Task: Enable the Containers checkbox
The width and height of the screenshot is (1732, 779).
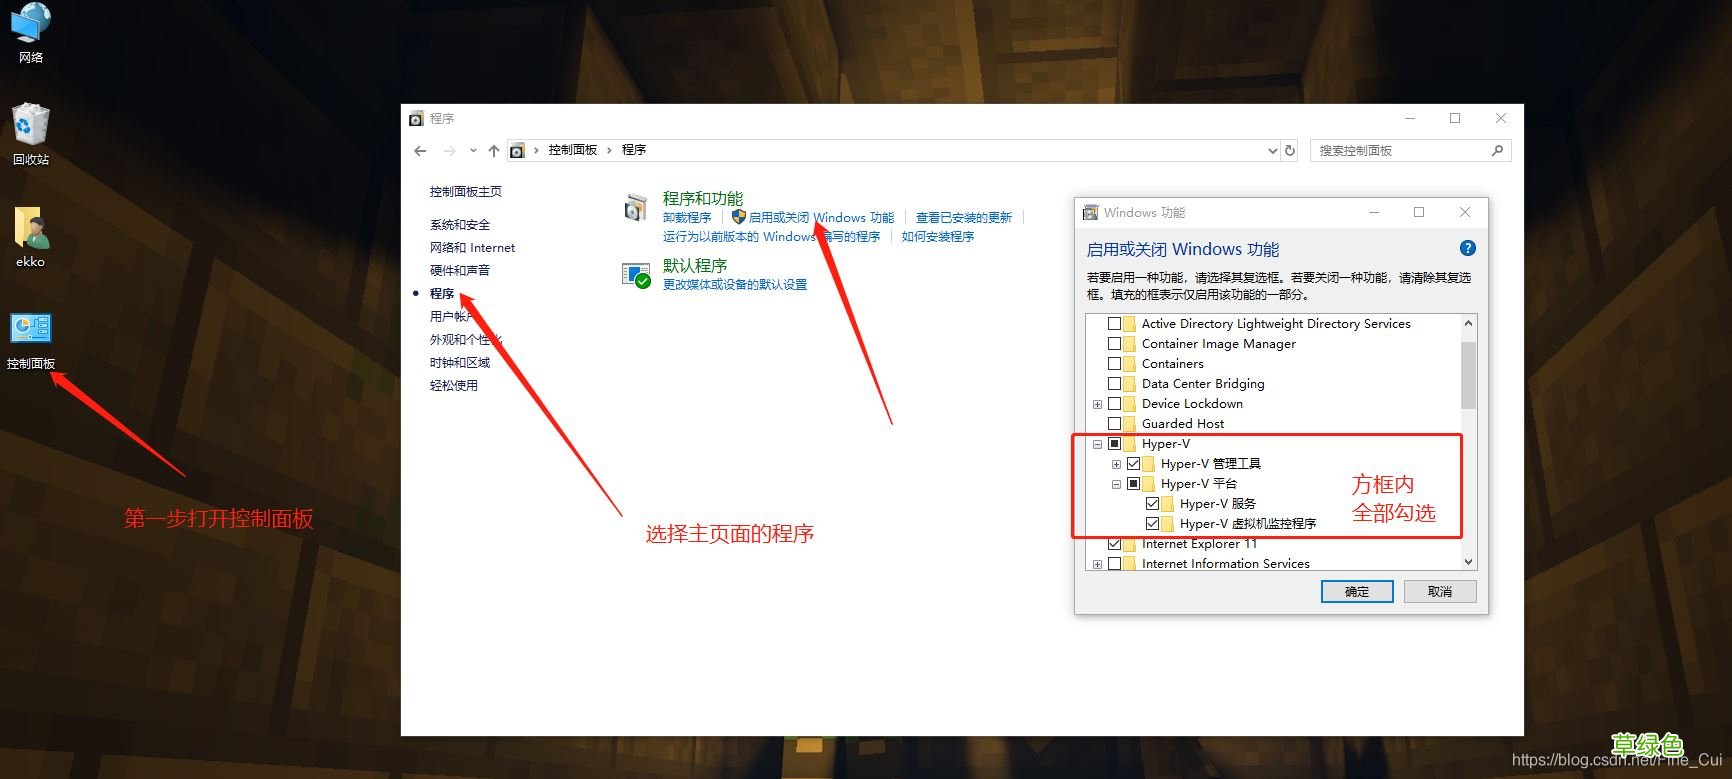Action: pos(1114,364)
